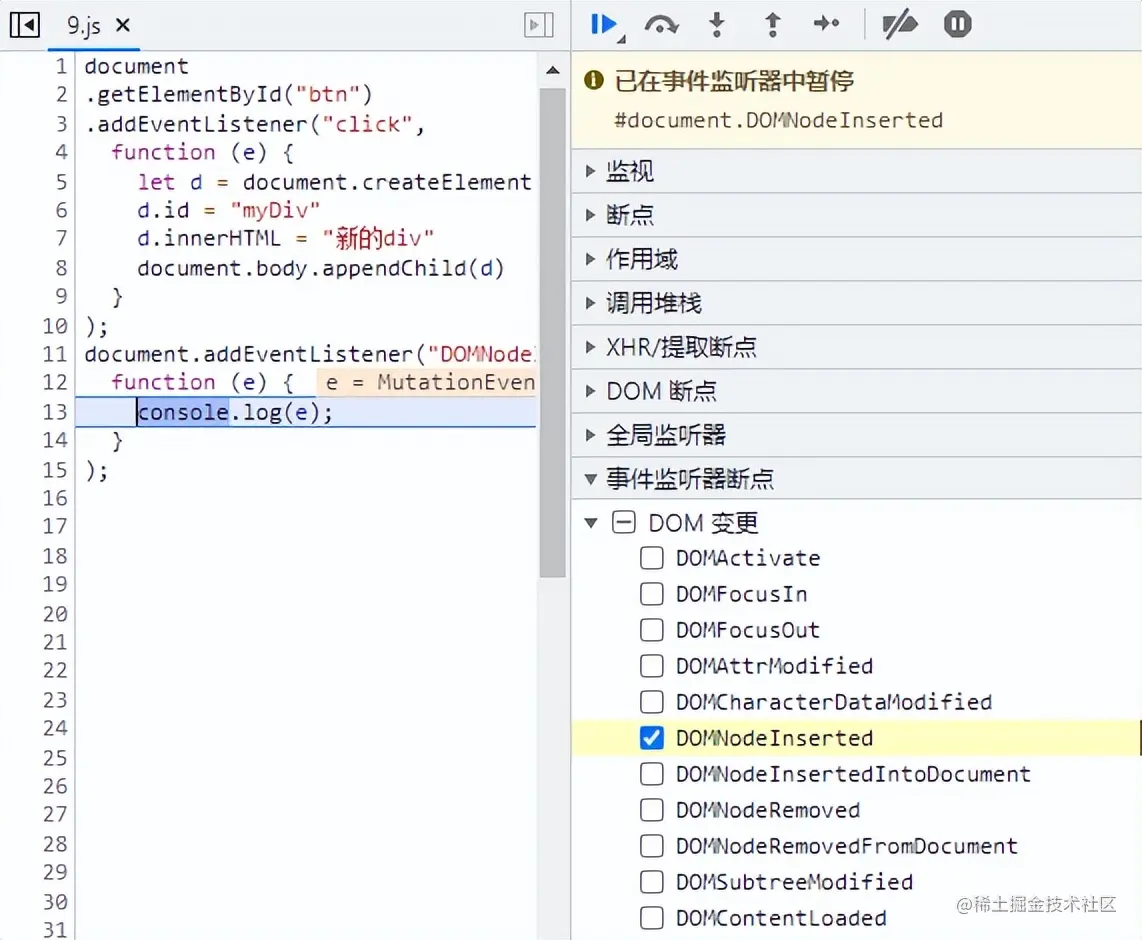Toggle pause on exceptions
1142x940 pixels.
957,25
